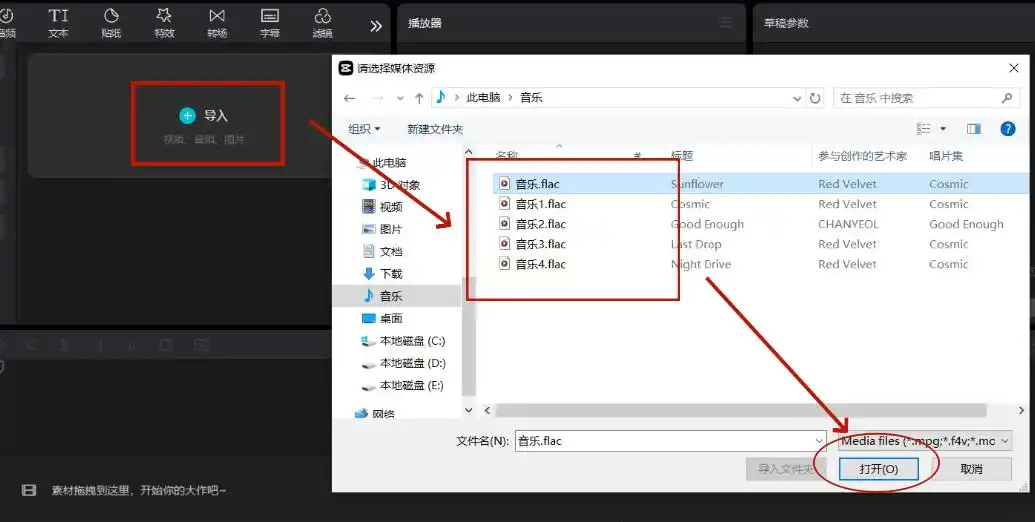Open the Media files type filter dropdown

pyautogui.click(x=925, y=441)
